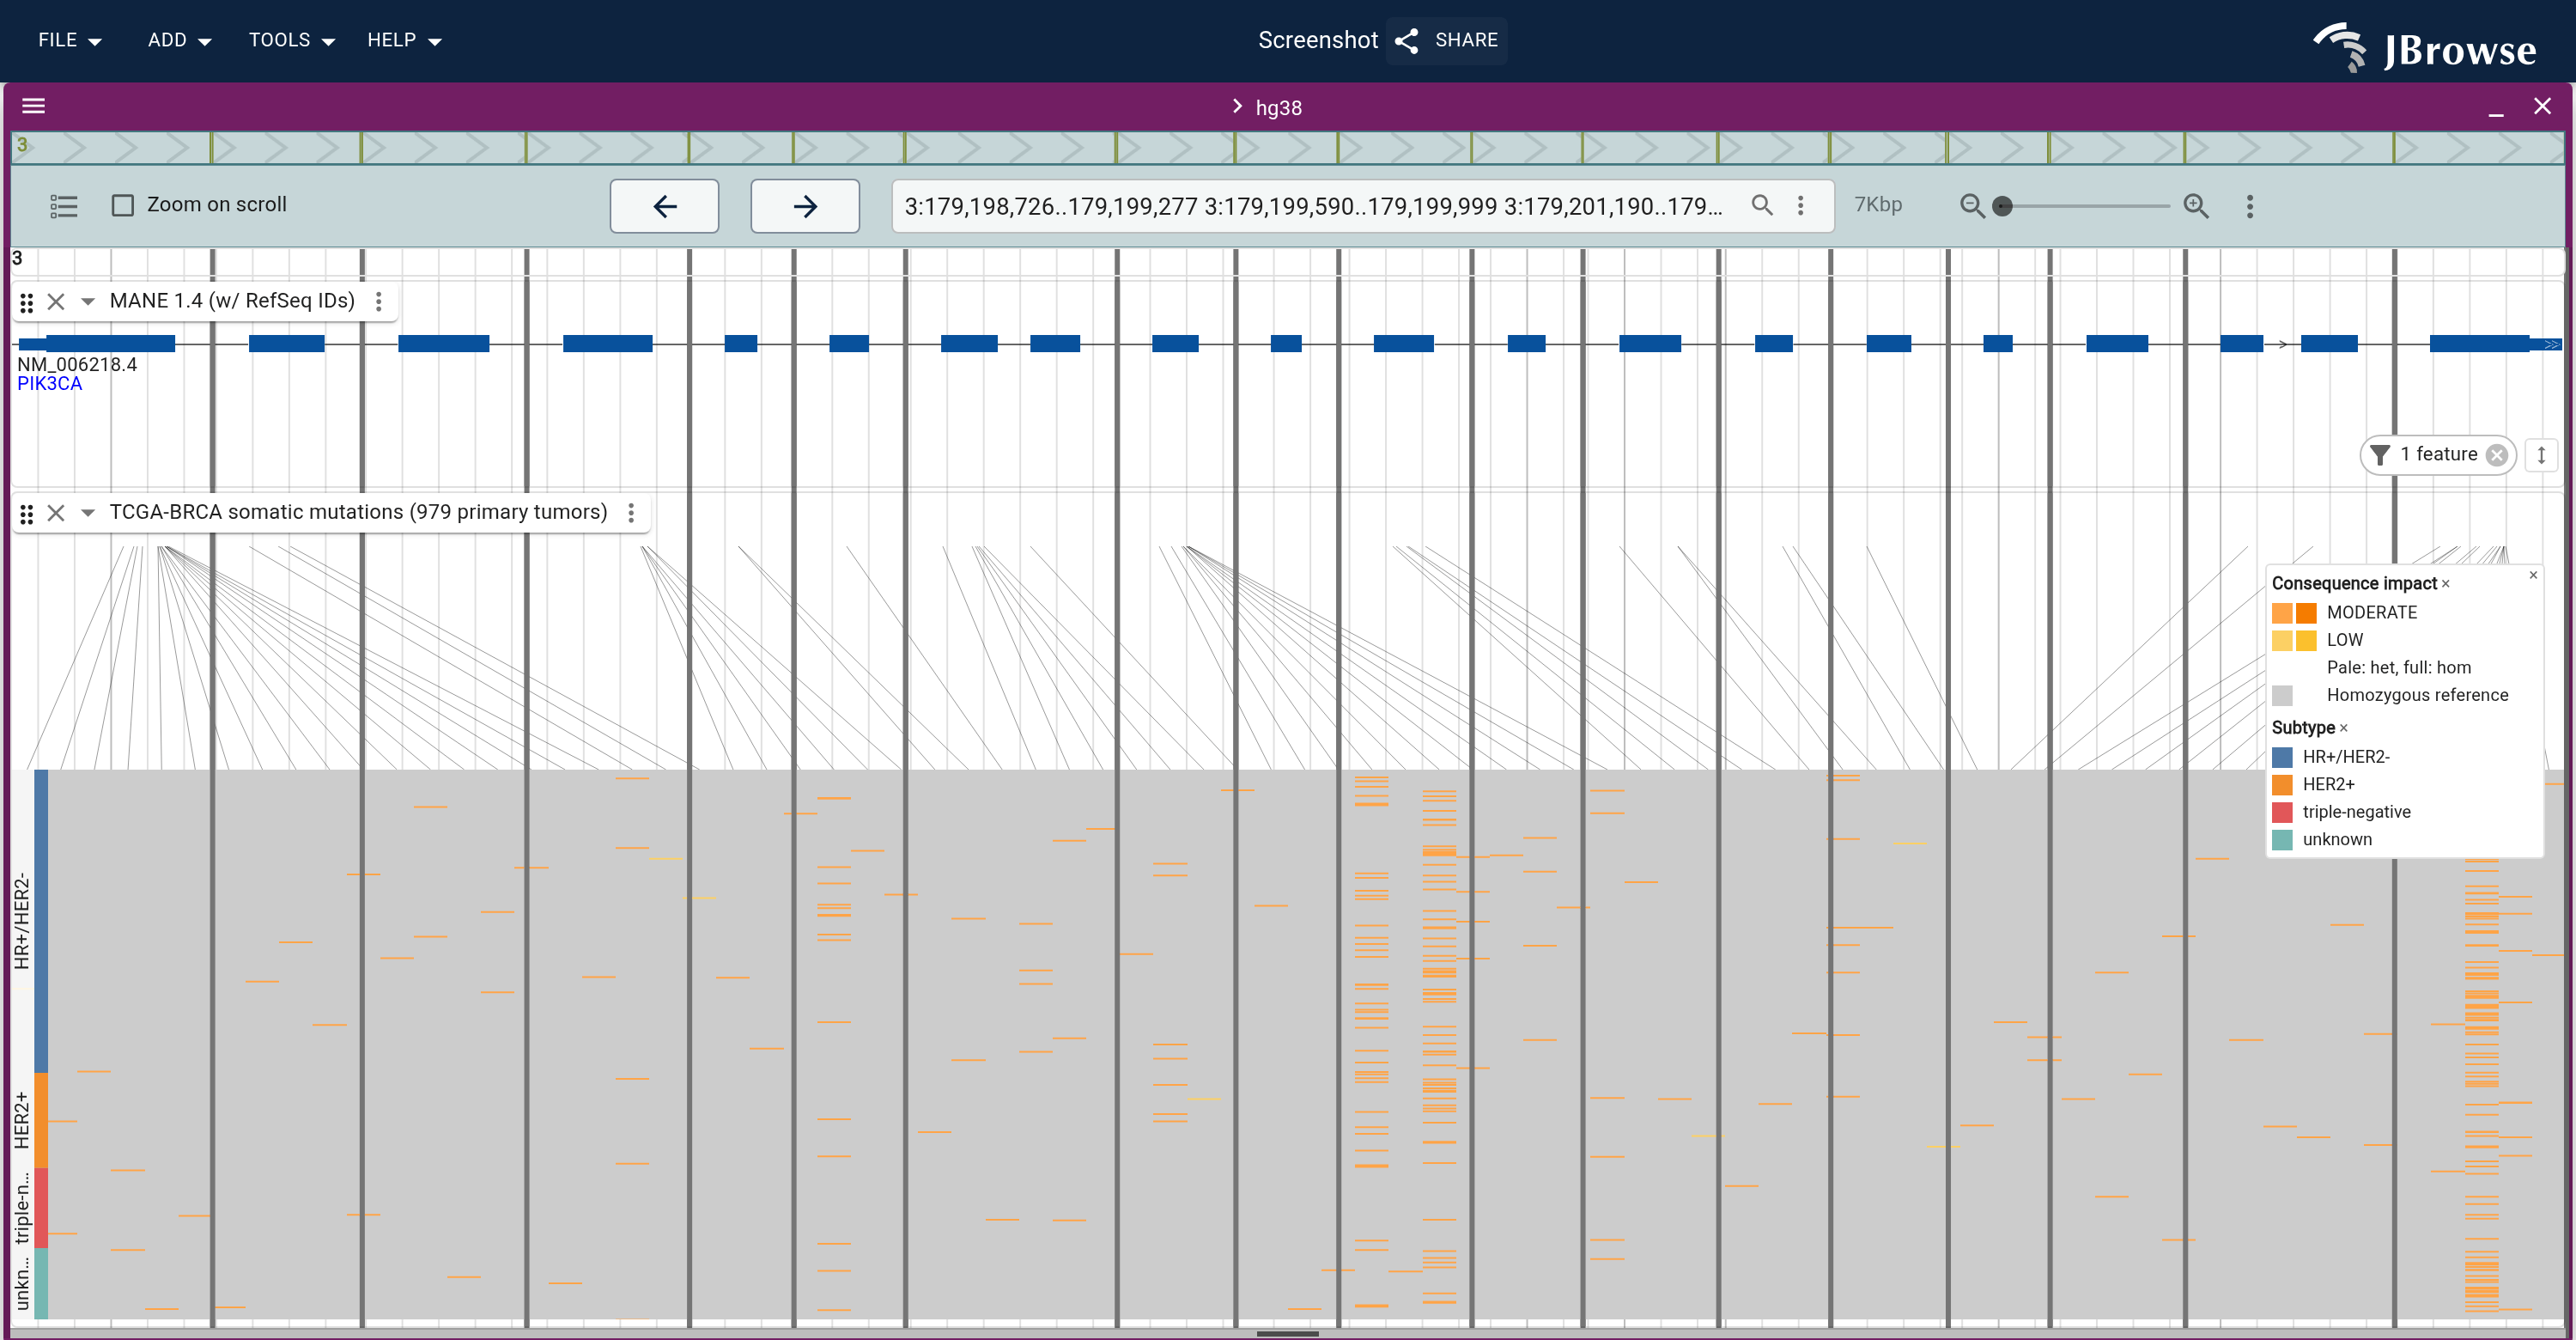Collapse the TCGA-BRCA track arrow

tap(88, 513)
